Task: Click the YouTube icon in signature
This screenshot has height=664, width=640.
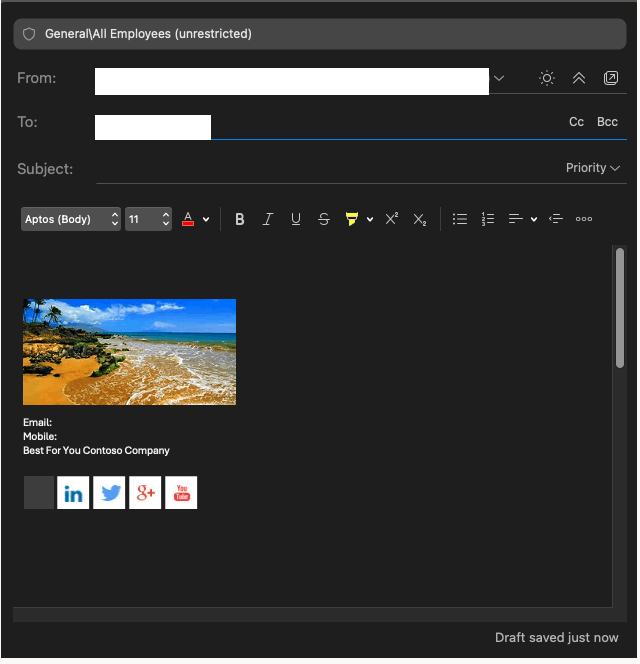Action: (181, 493)
